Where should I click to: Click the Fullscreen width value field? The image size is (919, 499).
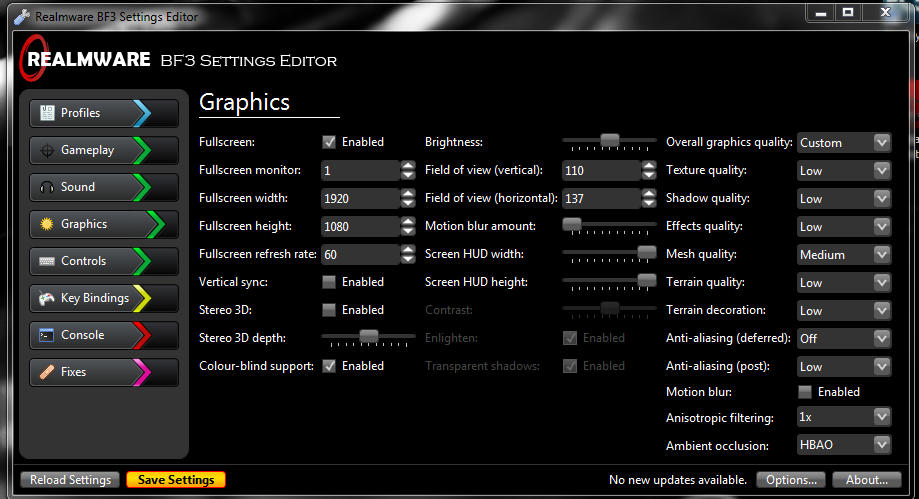click(x=360, y=199)
